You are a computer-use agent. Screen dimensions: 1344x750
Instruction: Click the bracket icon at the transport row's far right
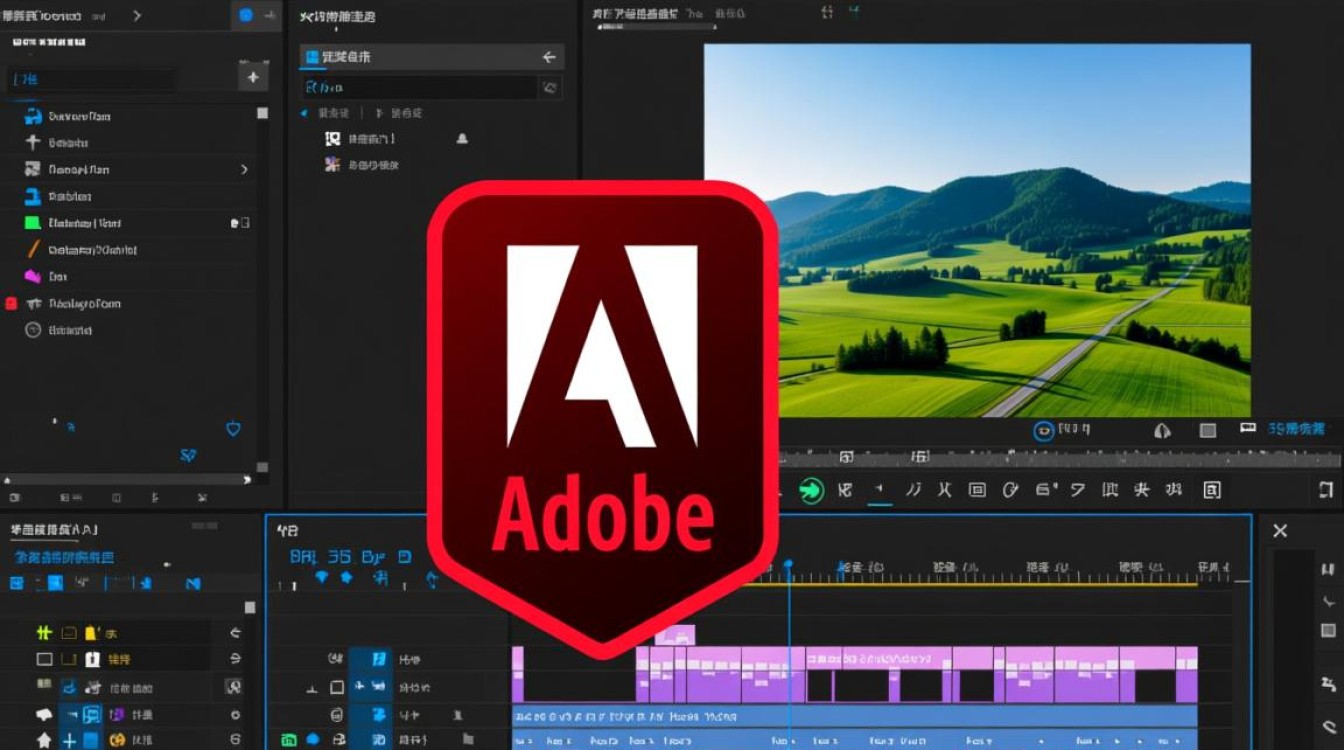point(1326,490)
